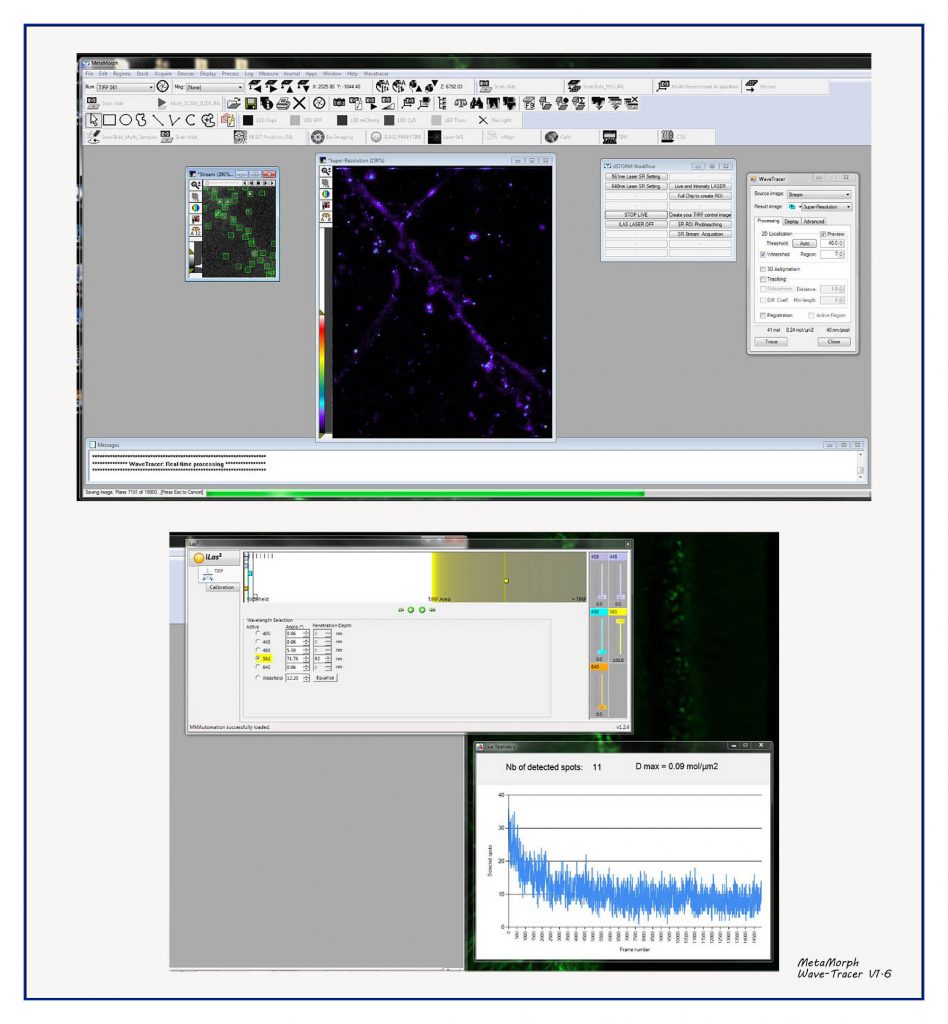Select the rectangular region tool
This screenshot has width=948, height=1024.
click(110, 120)
